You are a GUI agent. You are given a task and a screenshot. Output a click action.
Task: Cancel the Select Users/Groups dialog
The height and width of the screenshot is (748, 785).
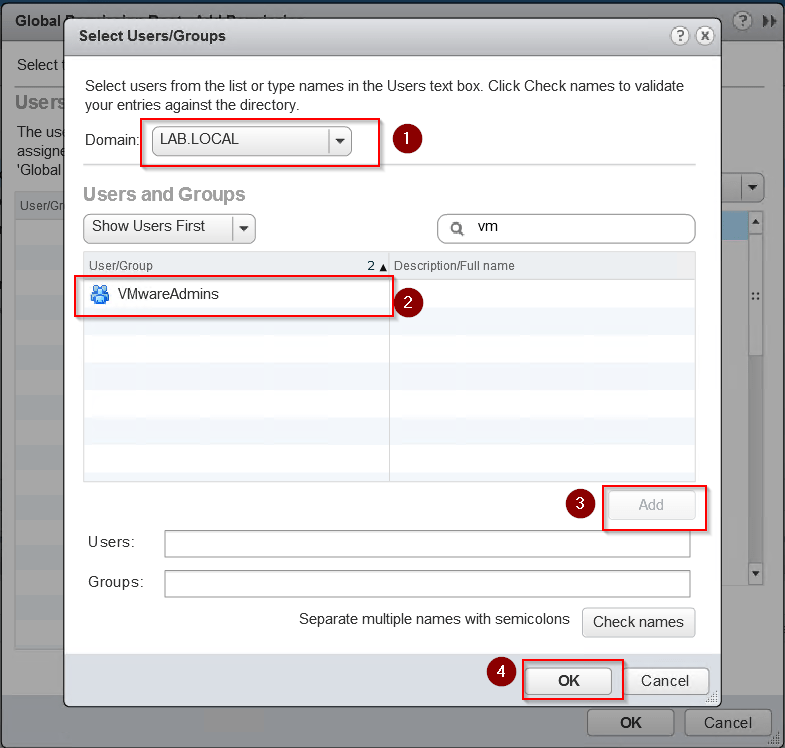point(665,680)
